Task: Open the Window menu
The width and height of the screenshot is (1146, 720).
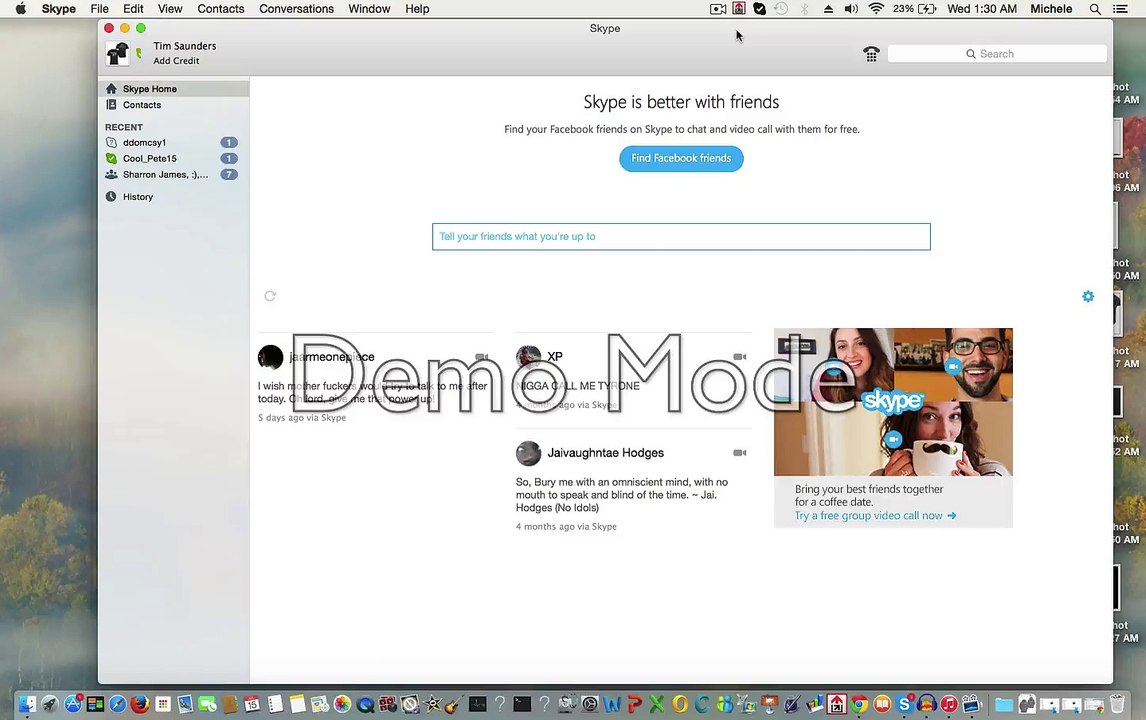Action: 369,9
